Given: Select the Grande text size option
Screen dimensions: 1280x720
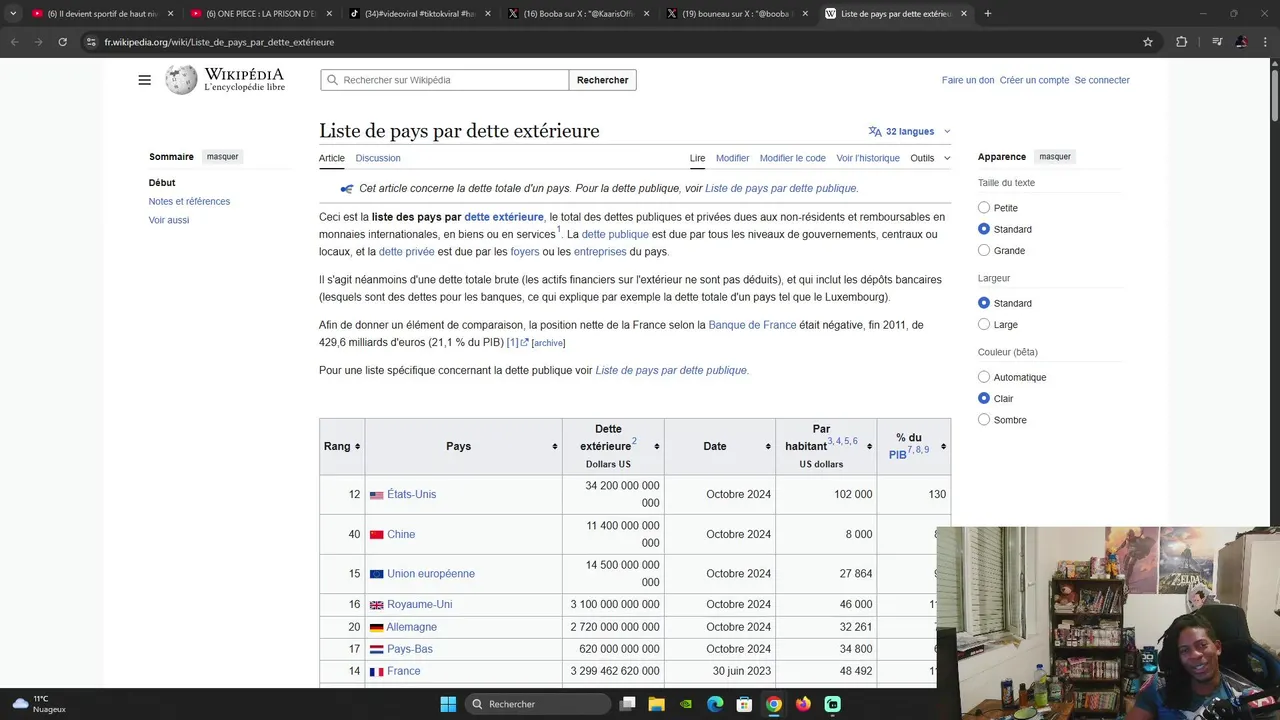Looking at the screenshot, I should tap(984, 250).
